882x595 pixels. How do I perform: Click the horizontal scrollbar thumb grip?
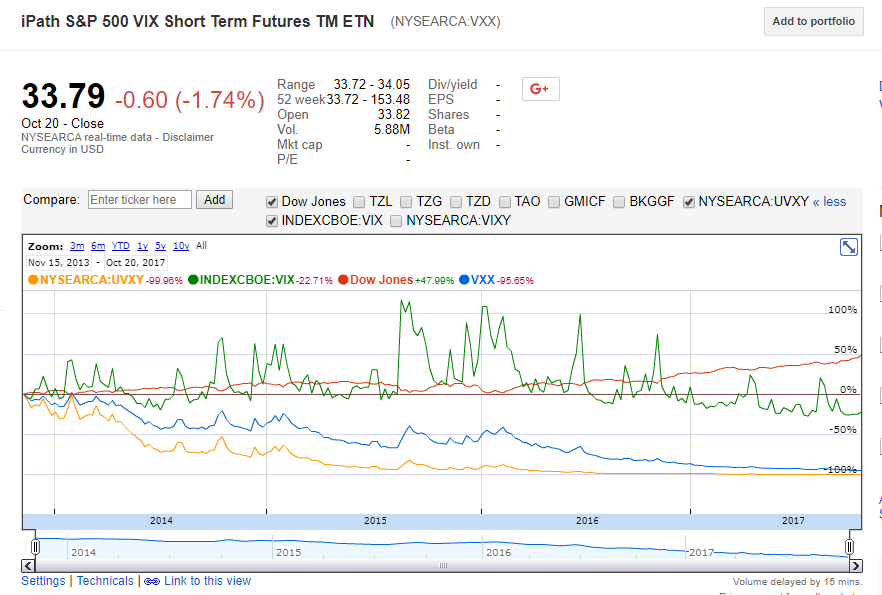point(443,565)
